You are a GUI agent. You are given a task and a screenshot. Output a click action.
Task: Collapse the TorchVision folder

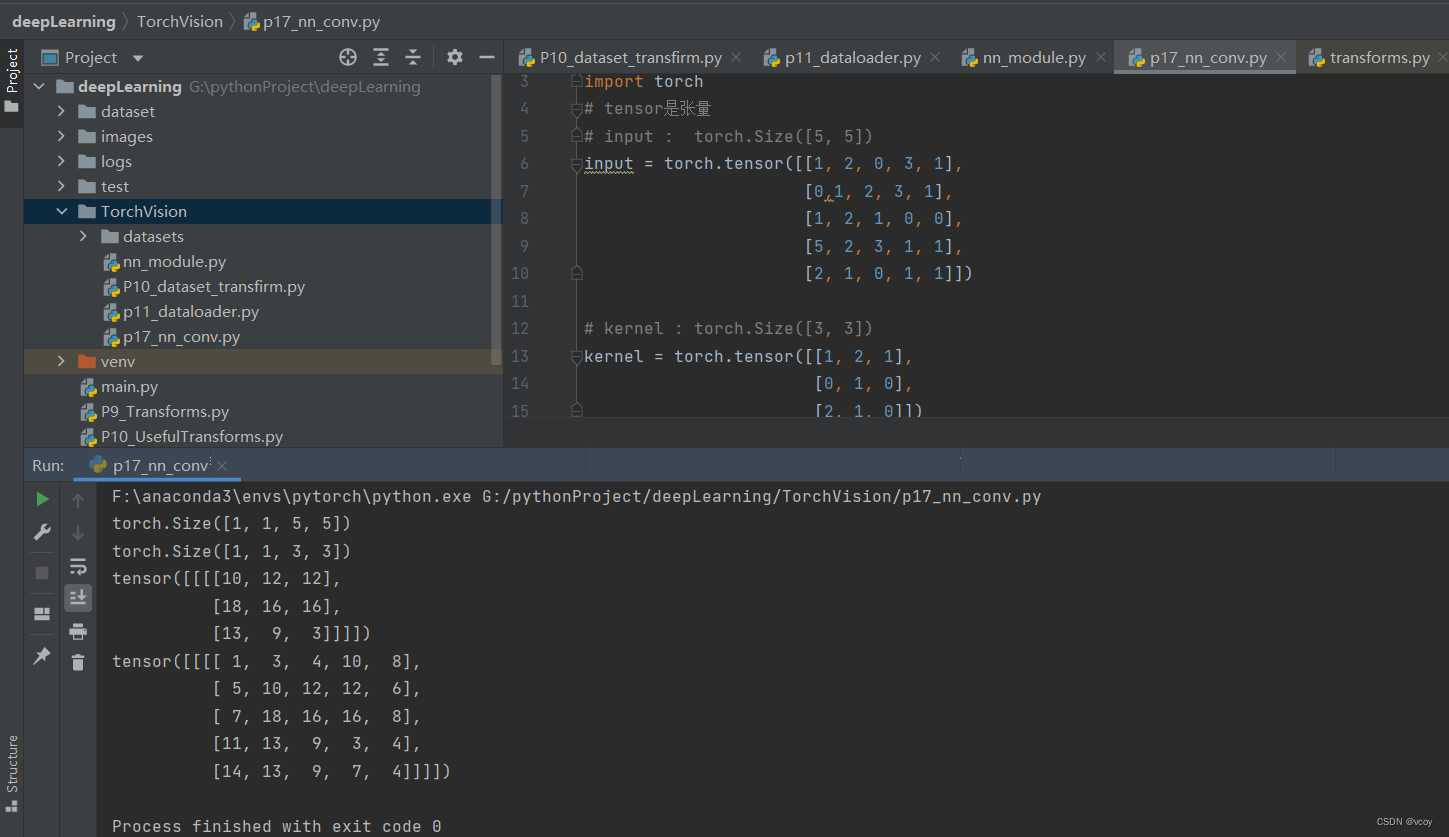pos(62,211)
